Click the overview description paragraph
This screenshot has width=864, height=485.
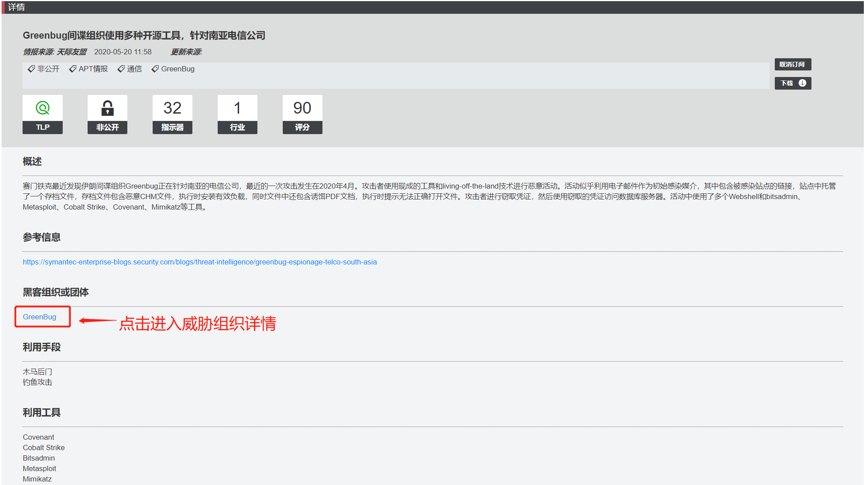(x=429, y=197)
